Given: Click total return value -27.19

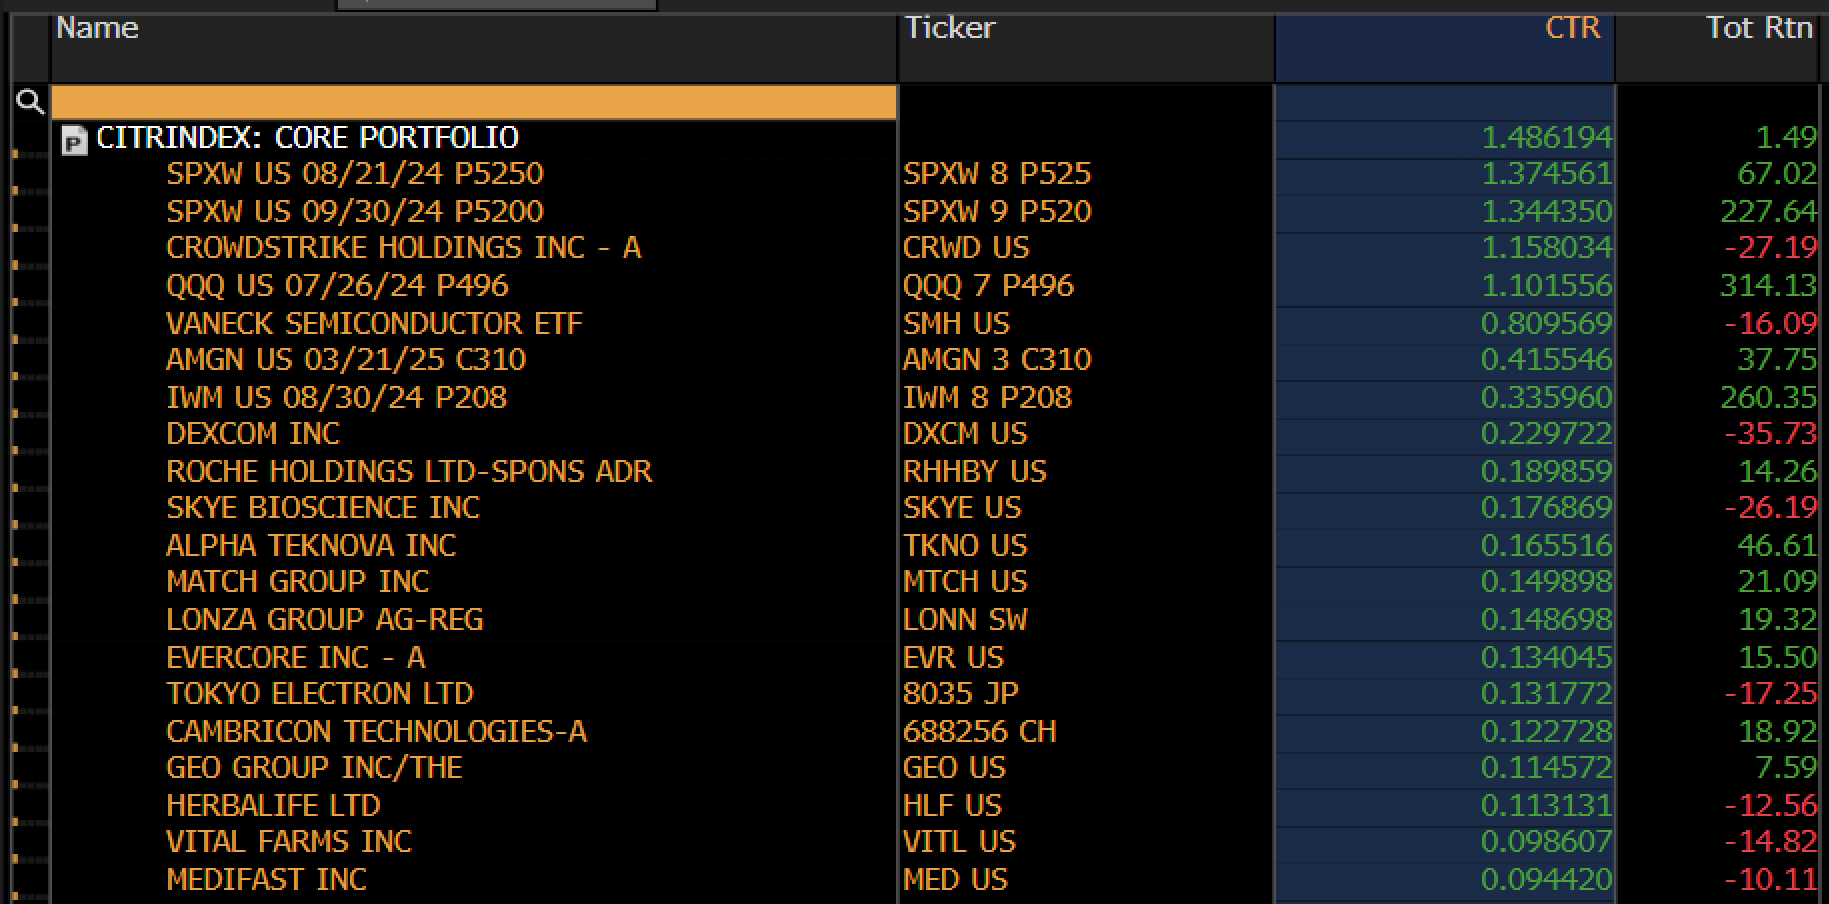Looking at the screenshot, I should tap(1770, 248).
